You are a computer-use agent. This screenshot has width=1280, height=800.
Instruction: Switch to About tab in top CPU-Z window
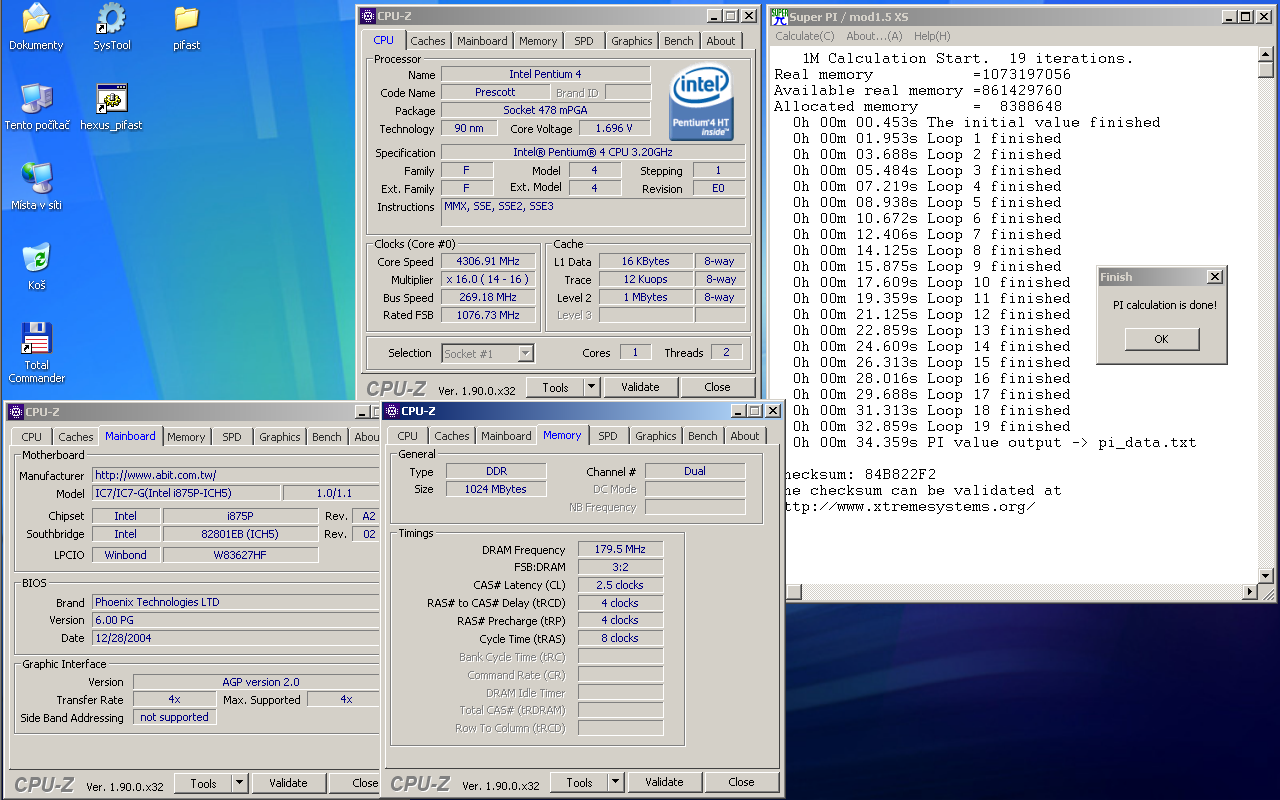click(x=721, y=41)
